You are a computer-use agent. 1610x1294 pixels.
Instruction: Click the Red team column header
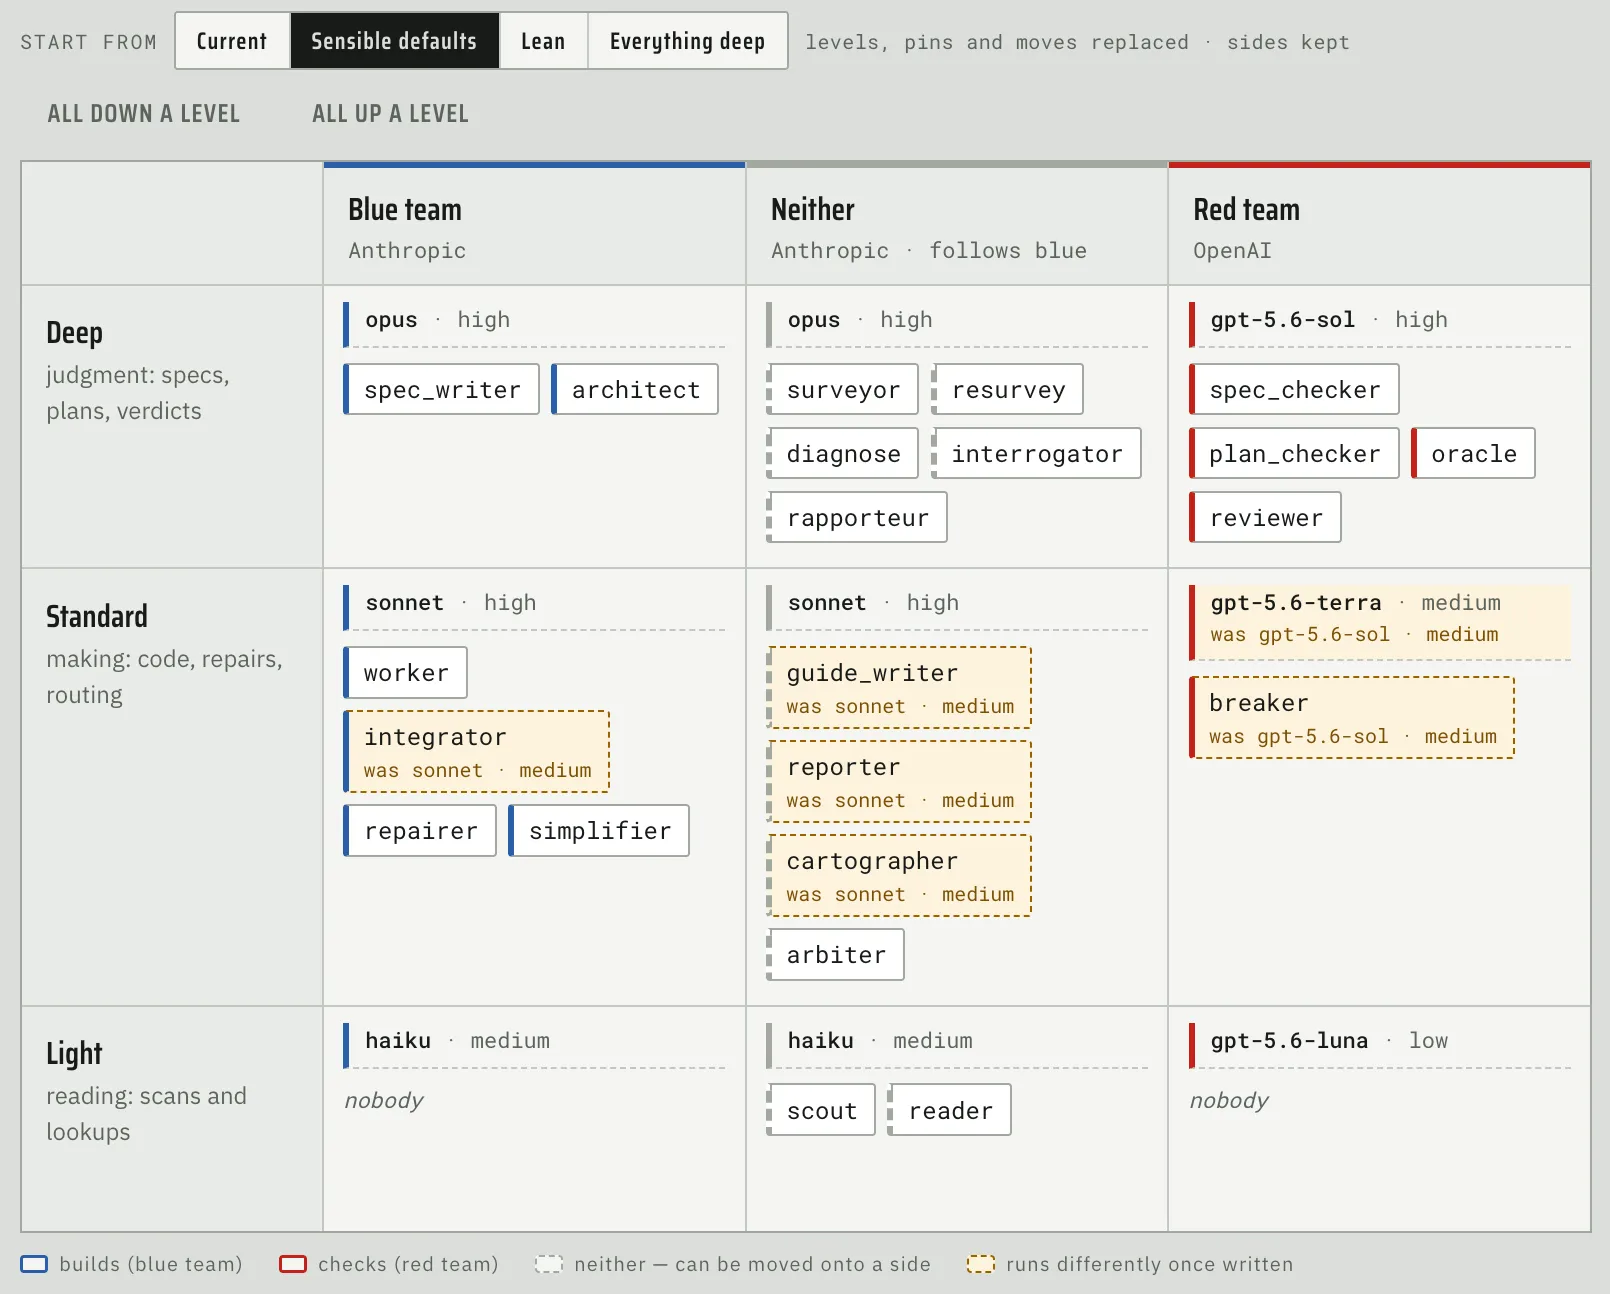point(1379,225)
